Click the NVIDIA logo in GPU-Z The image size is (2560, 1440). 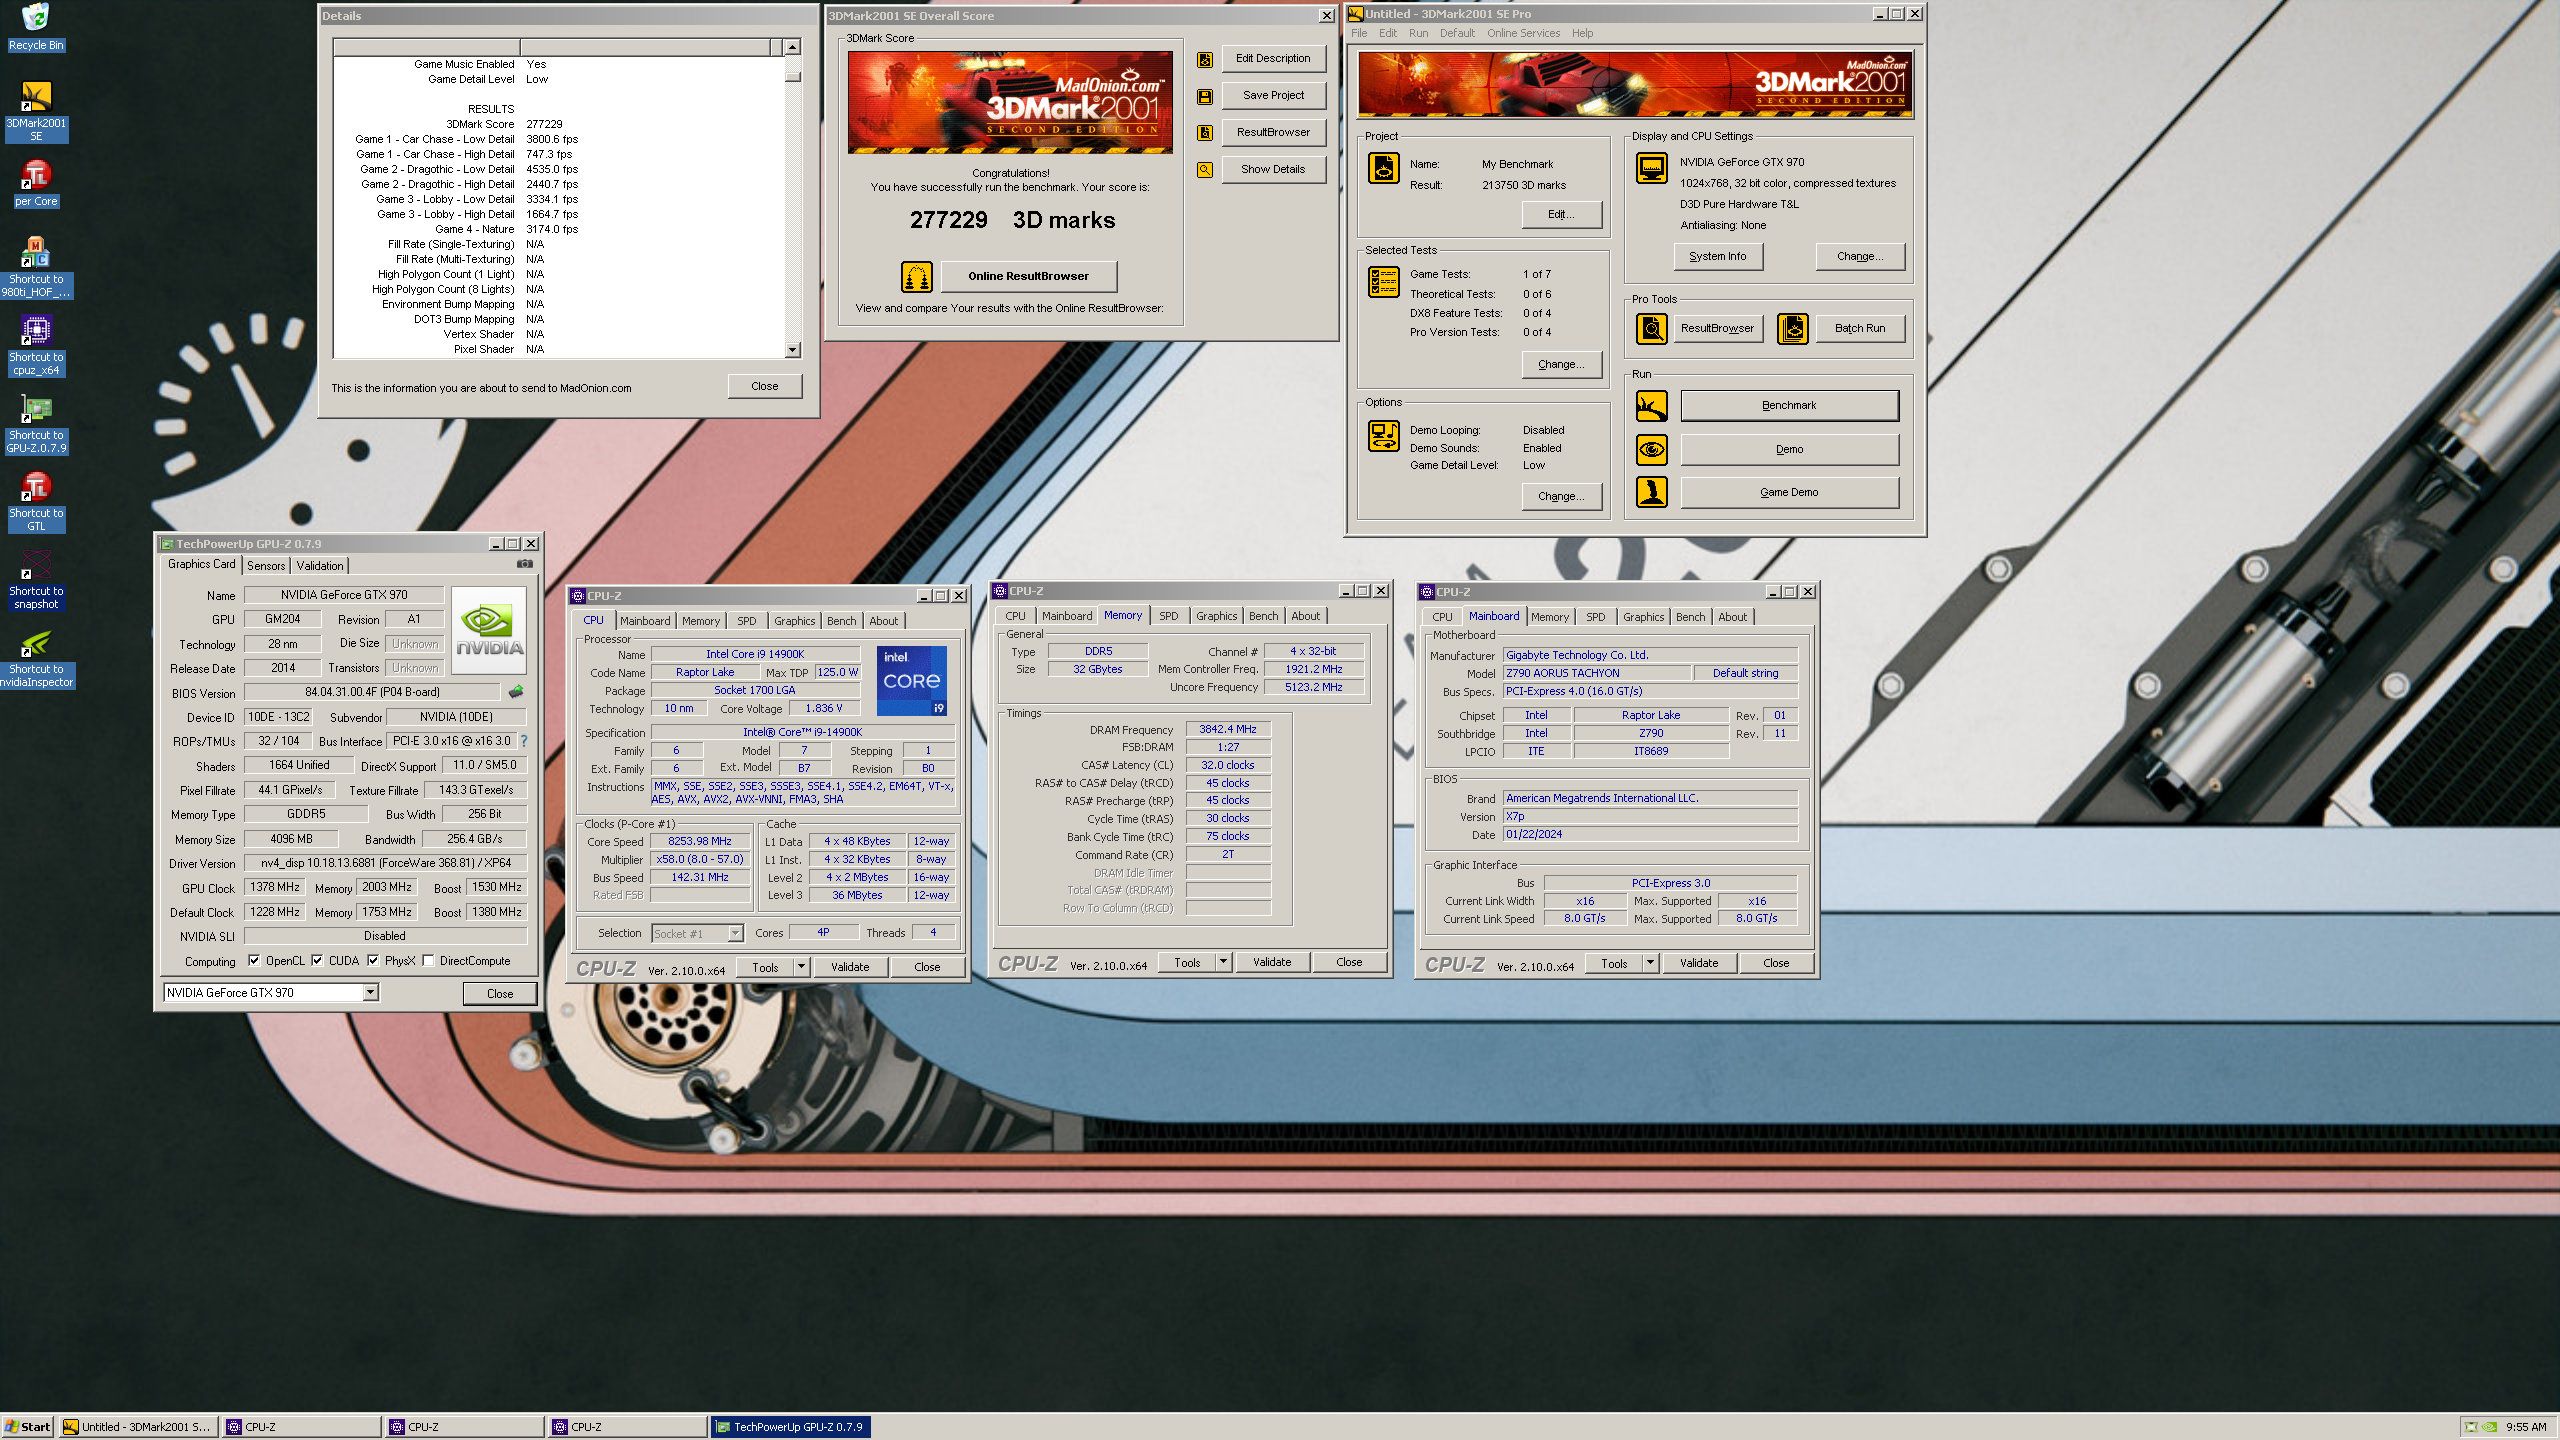pyautogui.click(x=490, y=629)
